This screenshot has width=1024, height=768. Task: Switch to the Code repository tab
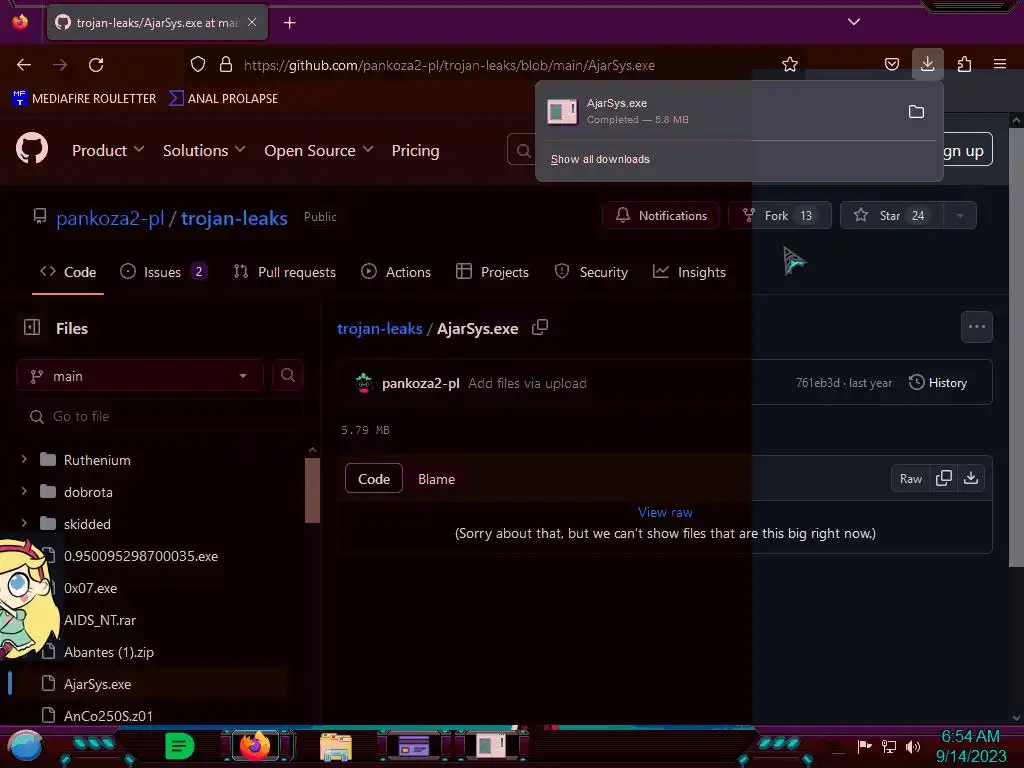[68, 272]
